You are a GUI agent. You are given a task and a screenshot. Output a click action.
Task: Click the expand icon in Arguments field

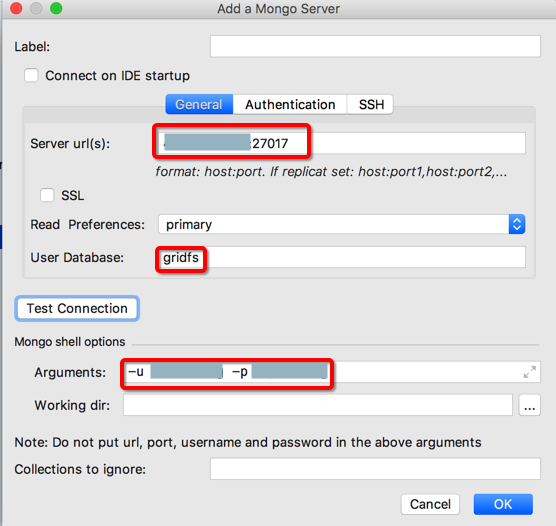(529, 372)
